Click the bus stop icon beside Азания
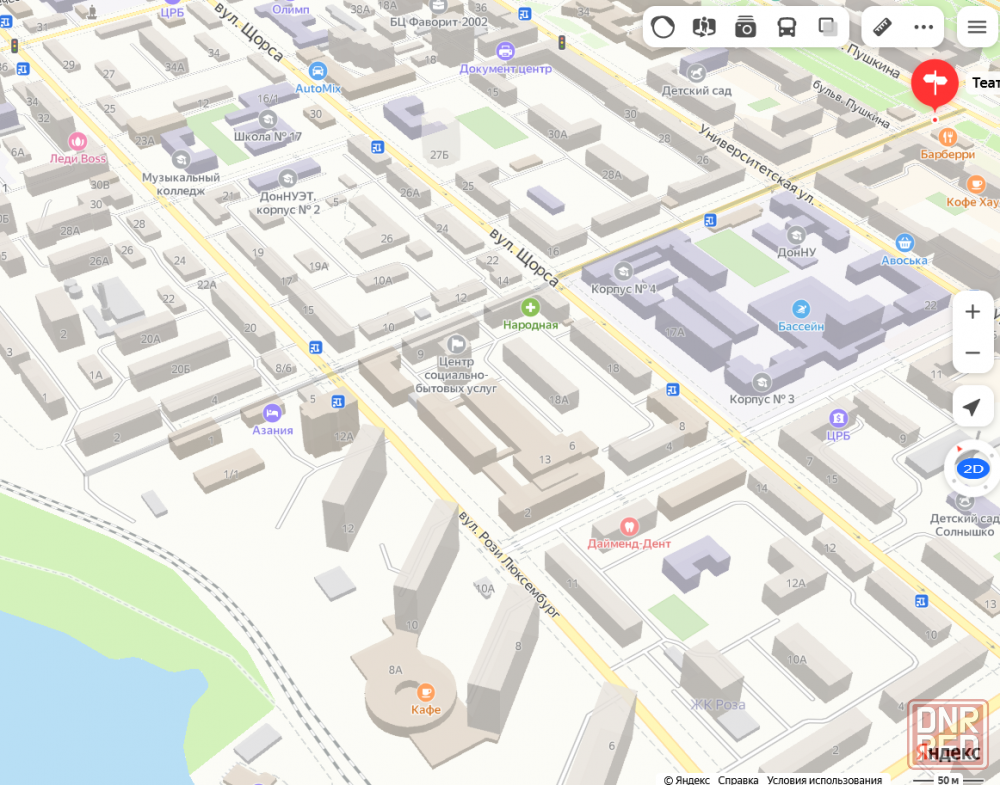This screenshot has height=785, width=1000. pos(338,402)
